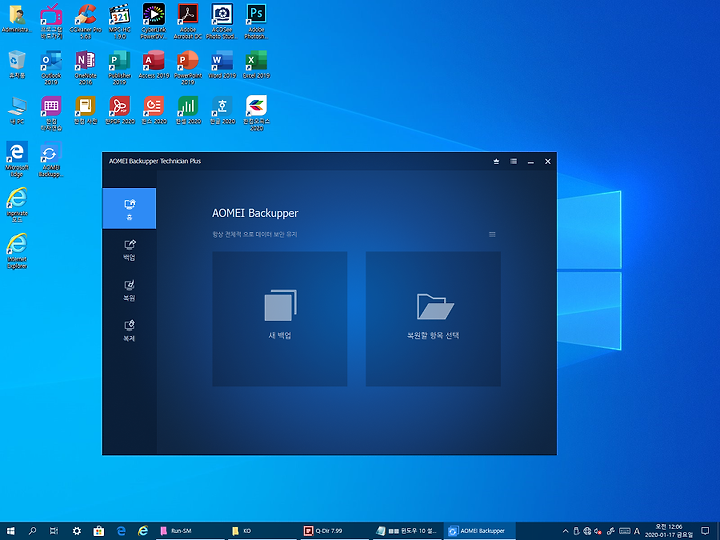Select the Hanshow 2020 desktop icon
720x540 pixels.
pos(154,111)
